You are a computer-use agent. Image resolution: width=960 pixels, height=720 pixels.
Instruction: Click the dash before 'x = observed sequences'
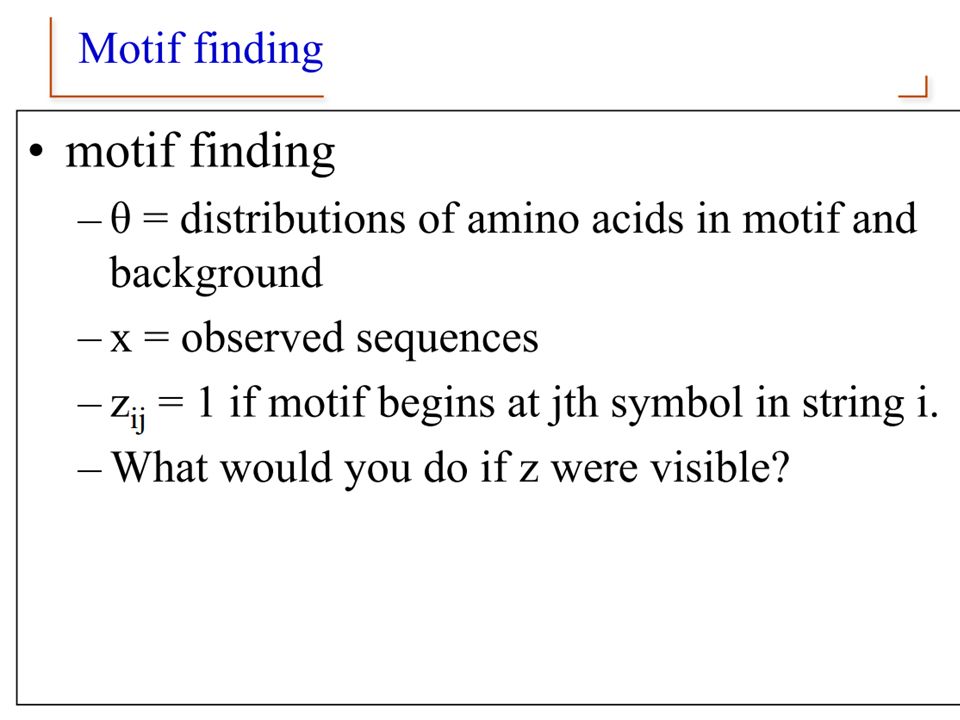coord(89,339)
